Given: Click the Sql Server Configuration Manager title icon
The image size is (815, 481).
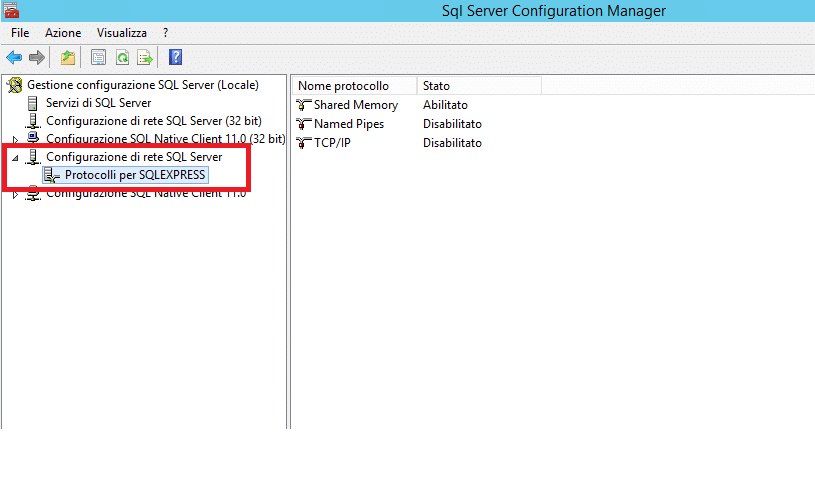Looking at the screenshot, I should point(10,10).
